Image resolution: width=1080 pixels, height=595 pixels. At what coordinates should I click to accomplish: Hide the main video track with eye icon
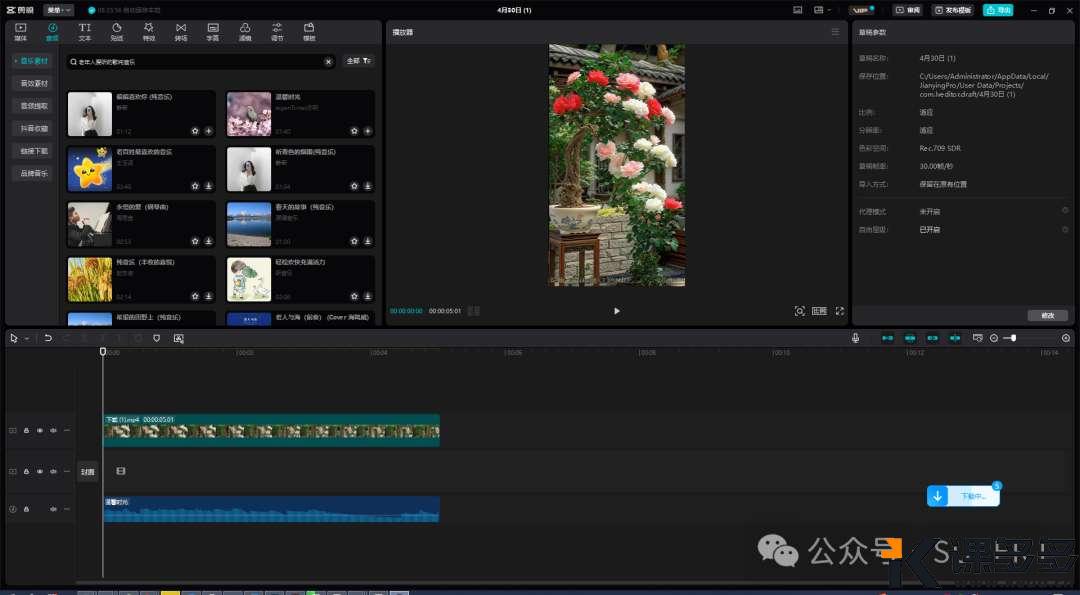40,430
